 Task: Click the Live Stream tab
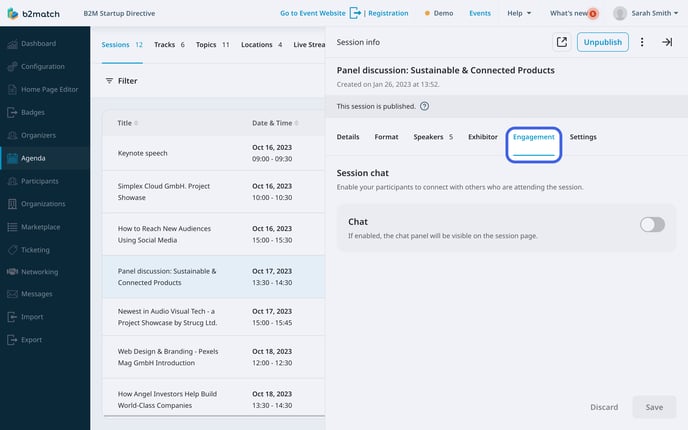click(x=309, y=45)
